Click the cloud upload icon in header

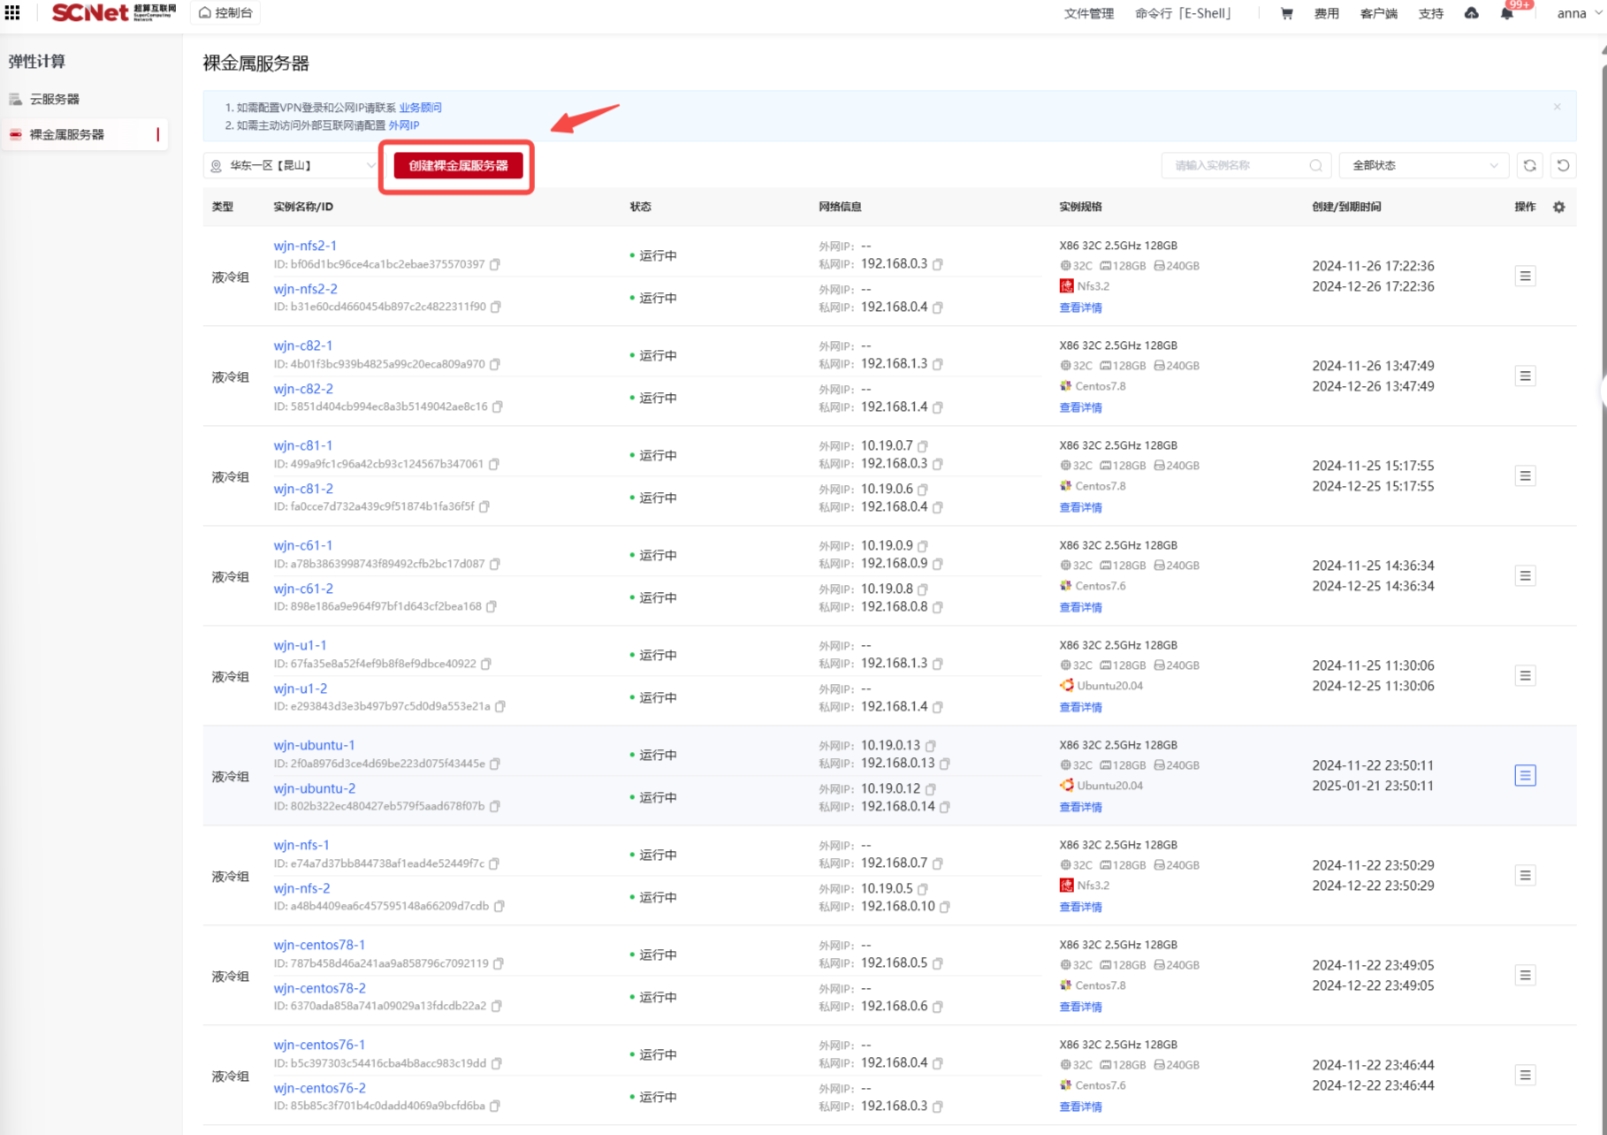click(1471, 13)
